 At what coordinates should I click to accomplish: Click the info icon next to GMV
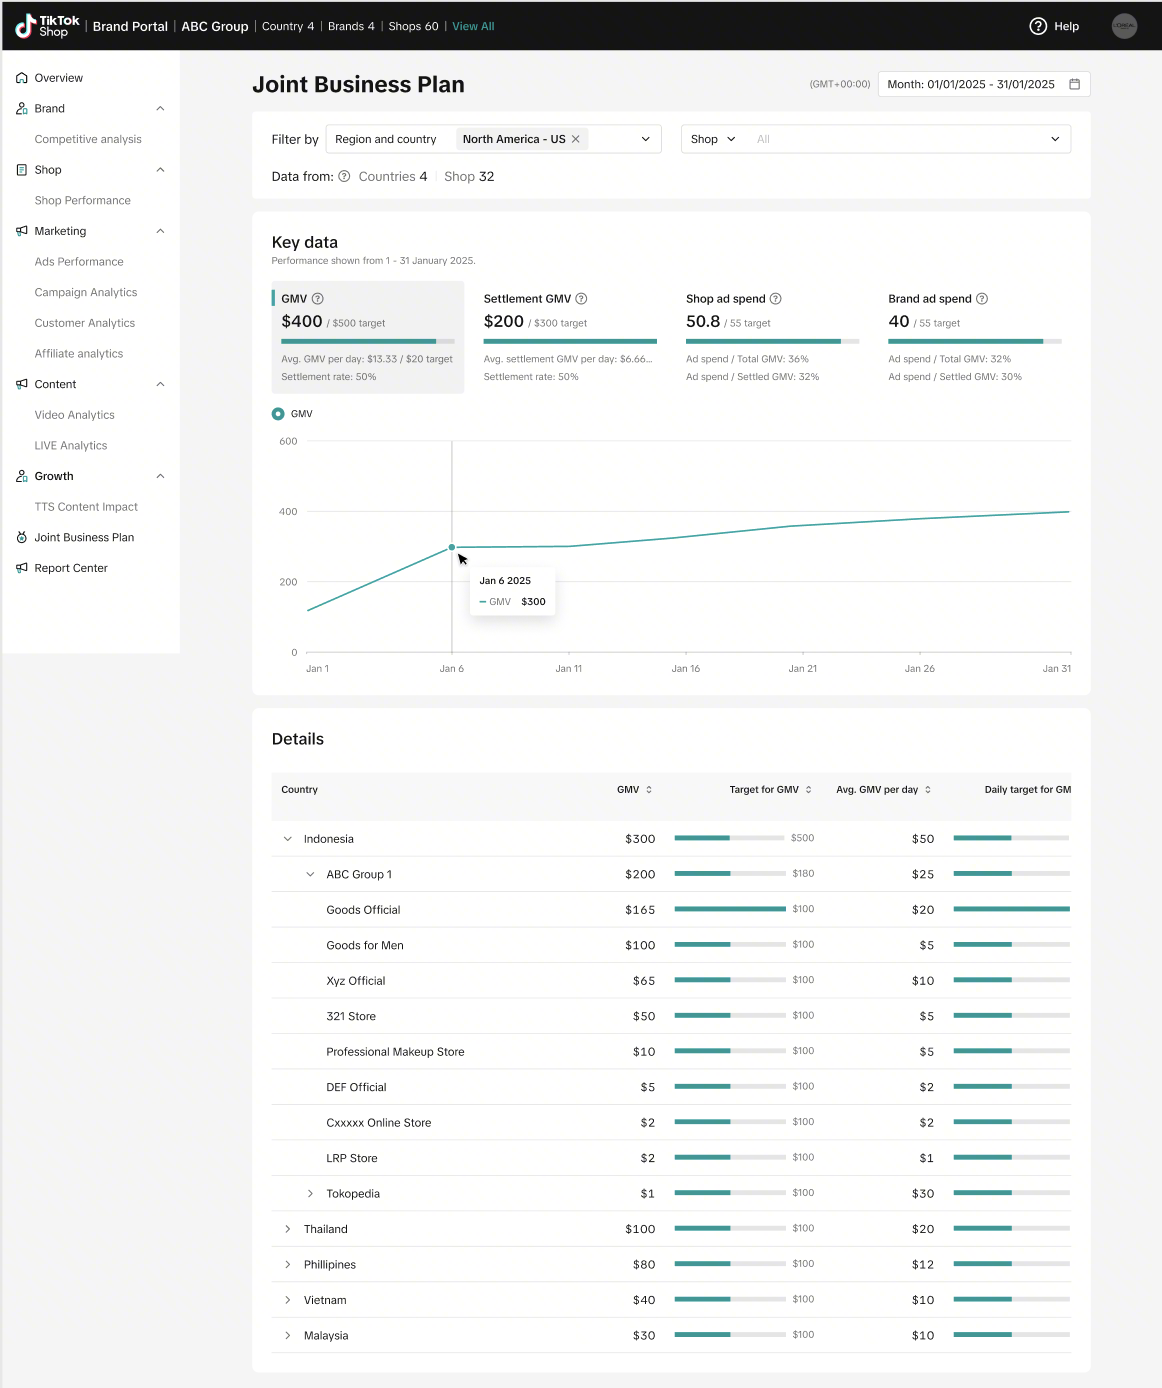click(x=318, y=299)
